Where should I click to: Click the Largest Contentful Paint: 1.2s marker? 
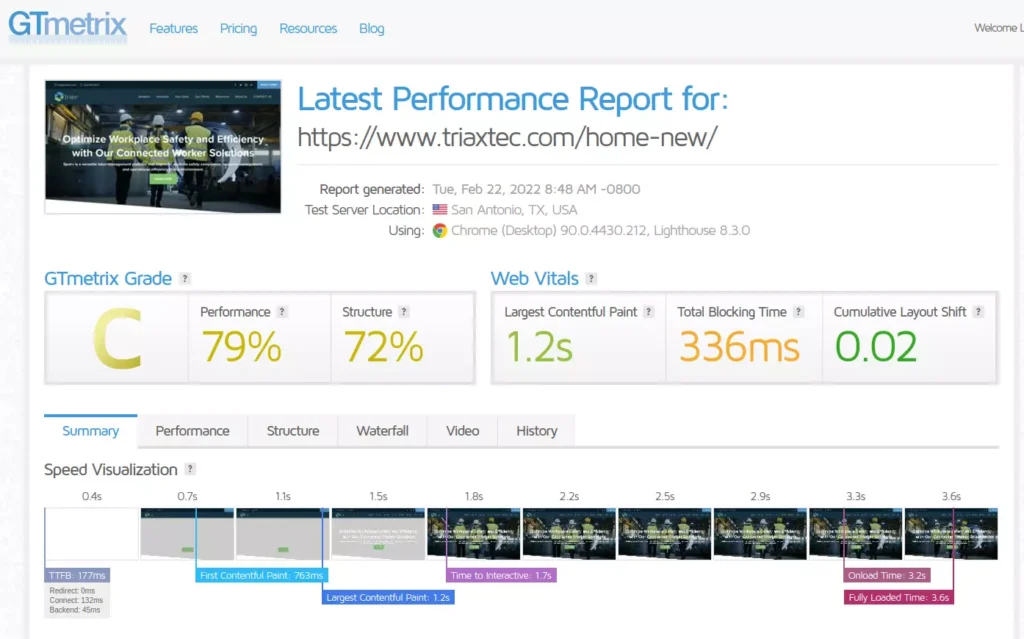tap(388, 597)
